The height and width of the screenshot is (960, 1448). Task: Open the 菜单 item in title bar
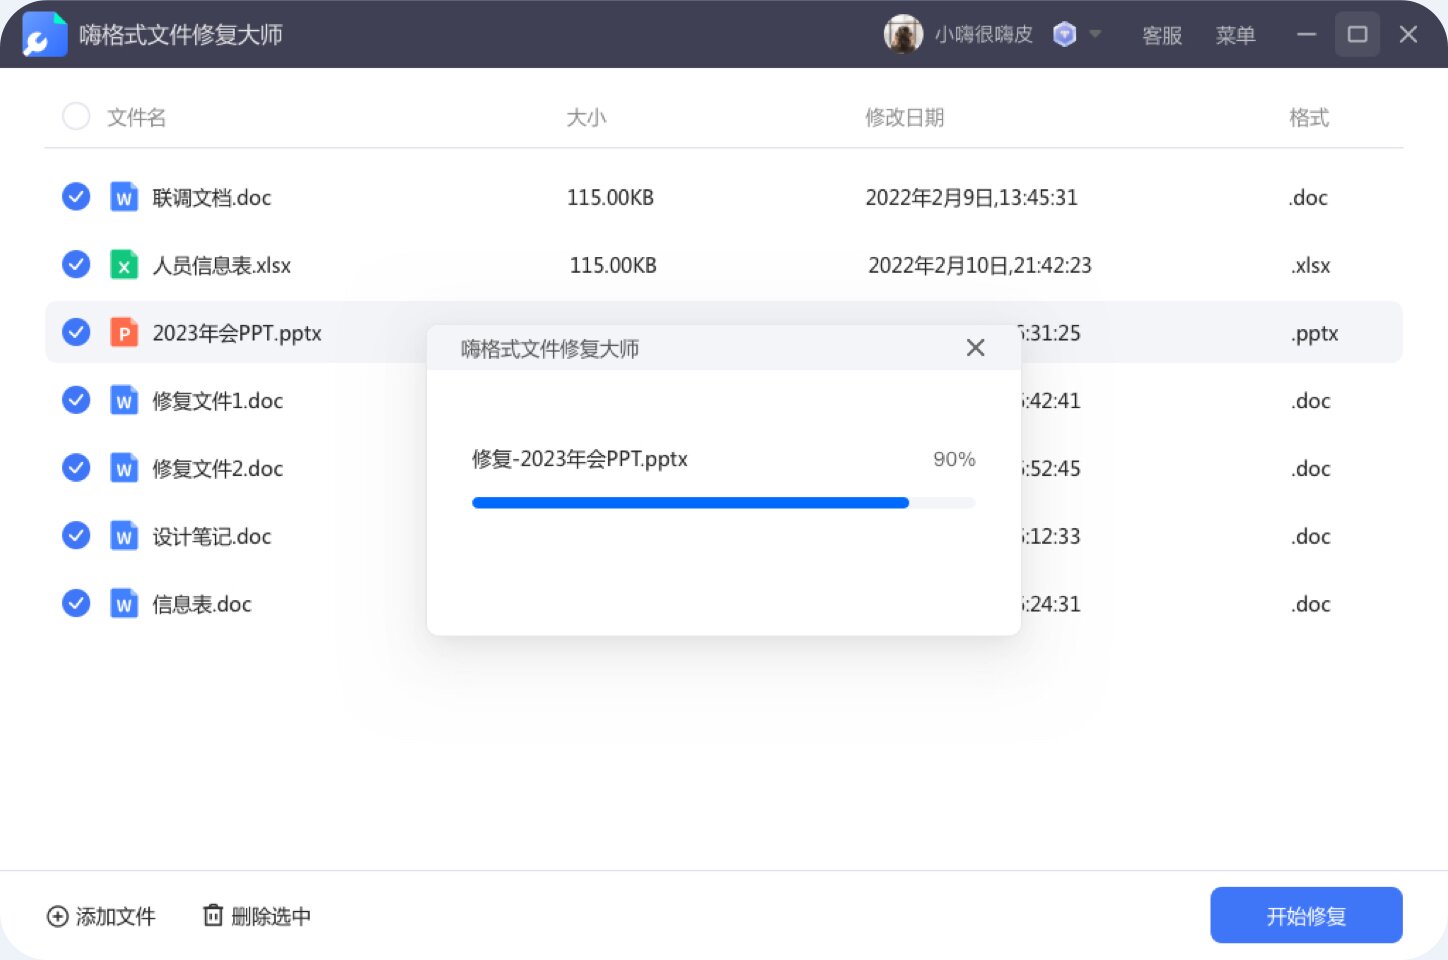tap(1236, 35)
